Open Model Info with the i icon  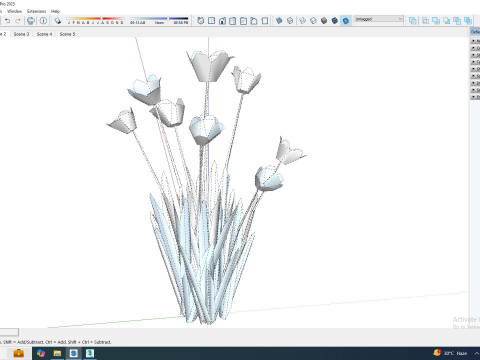click(43, 21)
